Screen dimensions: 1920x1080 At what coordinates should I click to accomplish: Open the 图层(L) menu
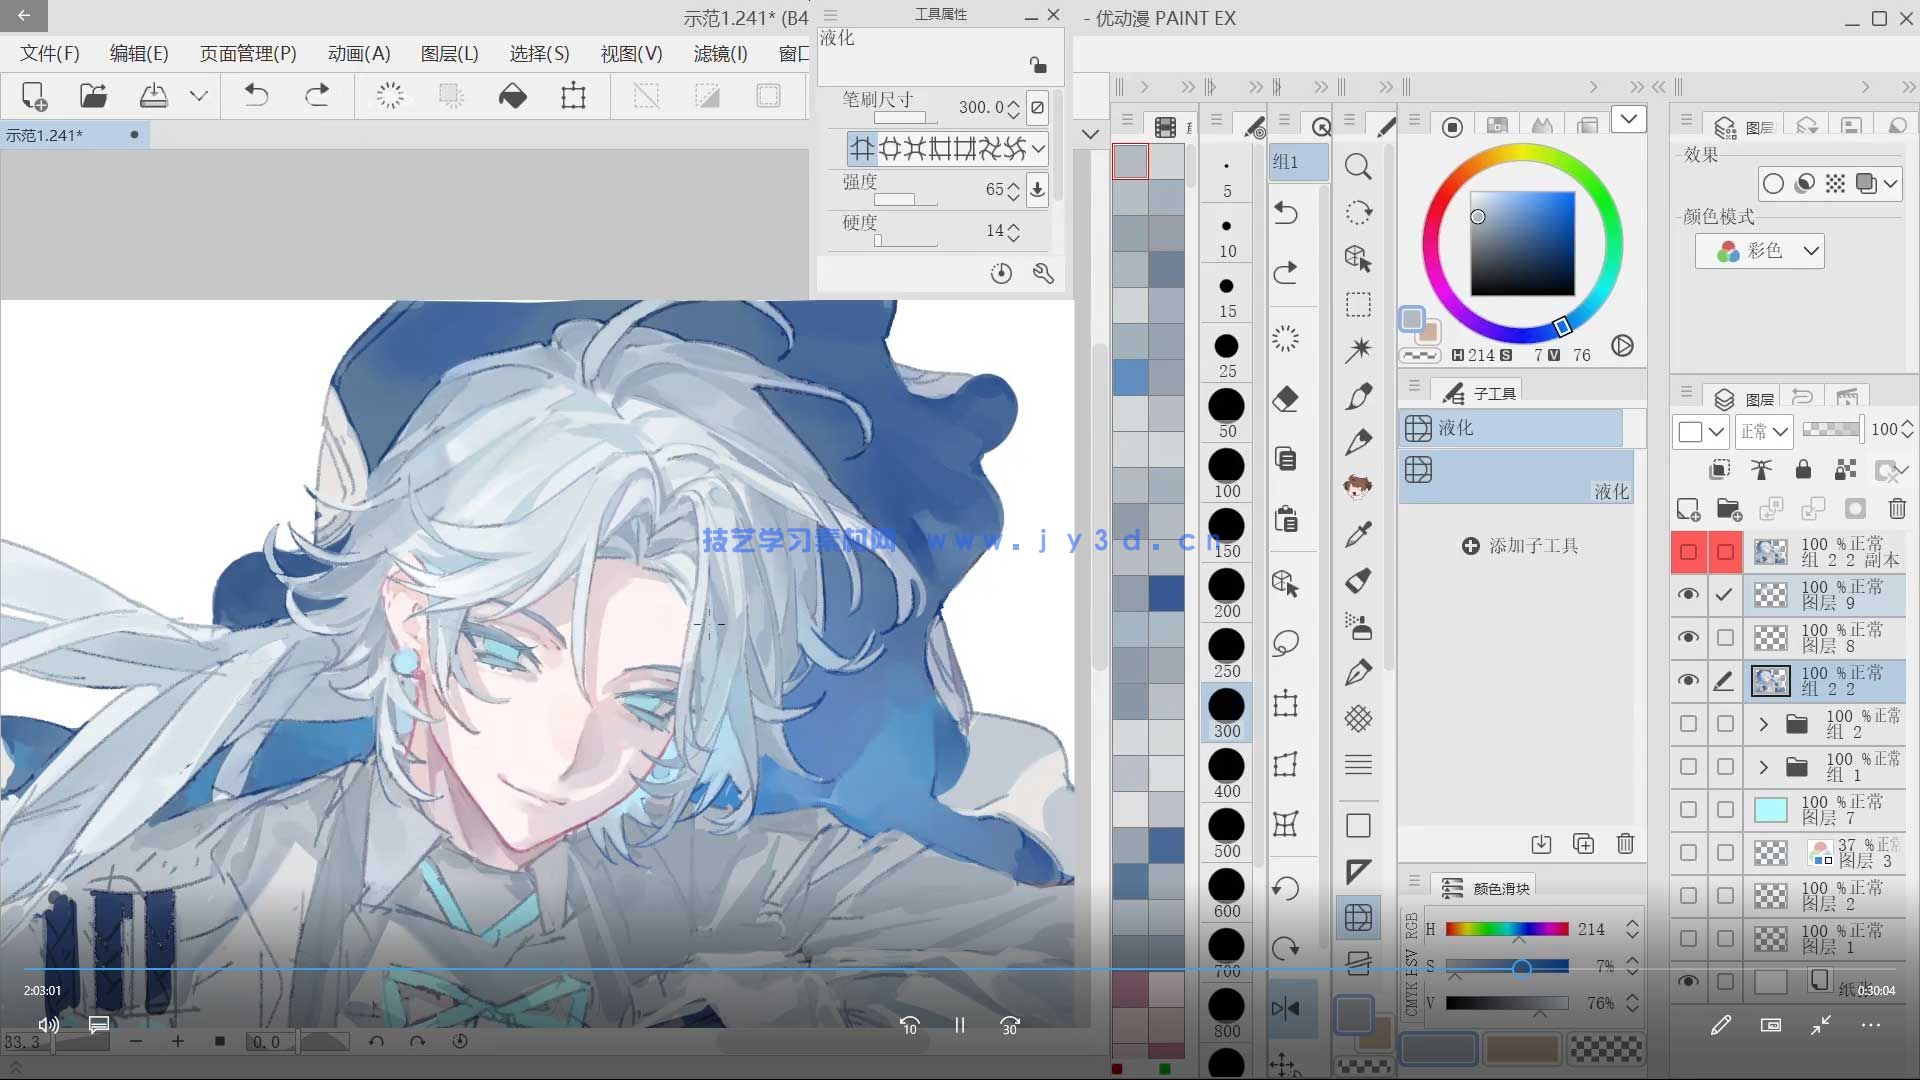[x=449, y=54]
